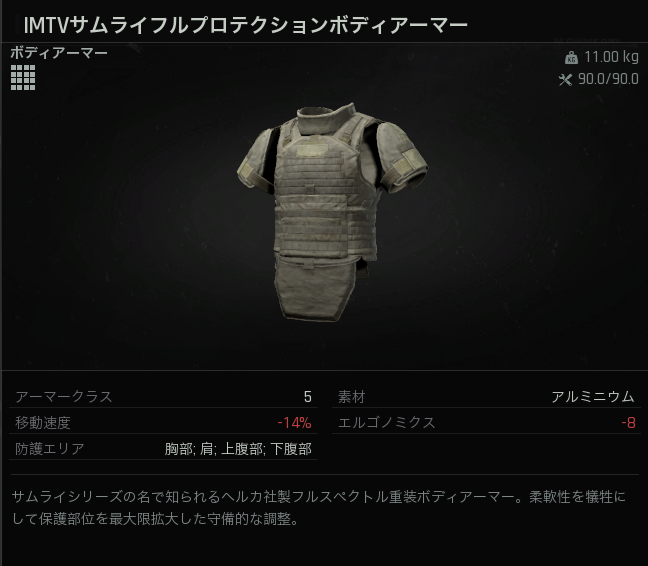Click the item description paragraph text
Image resolution: width=648 pixels, height=566 pixels.
(319, 508)
